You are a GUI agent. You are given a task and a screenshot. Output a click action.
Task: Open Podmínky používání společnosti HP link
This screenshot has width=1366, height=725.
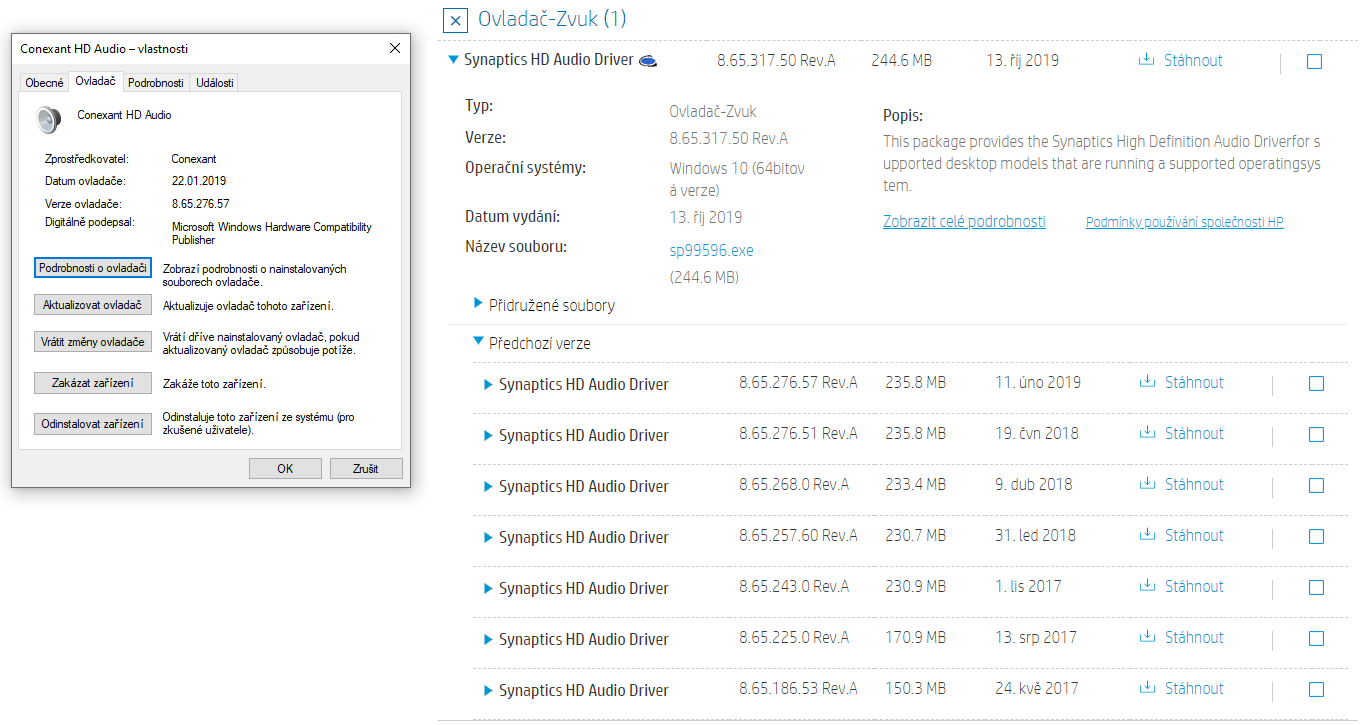1184,222
